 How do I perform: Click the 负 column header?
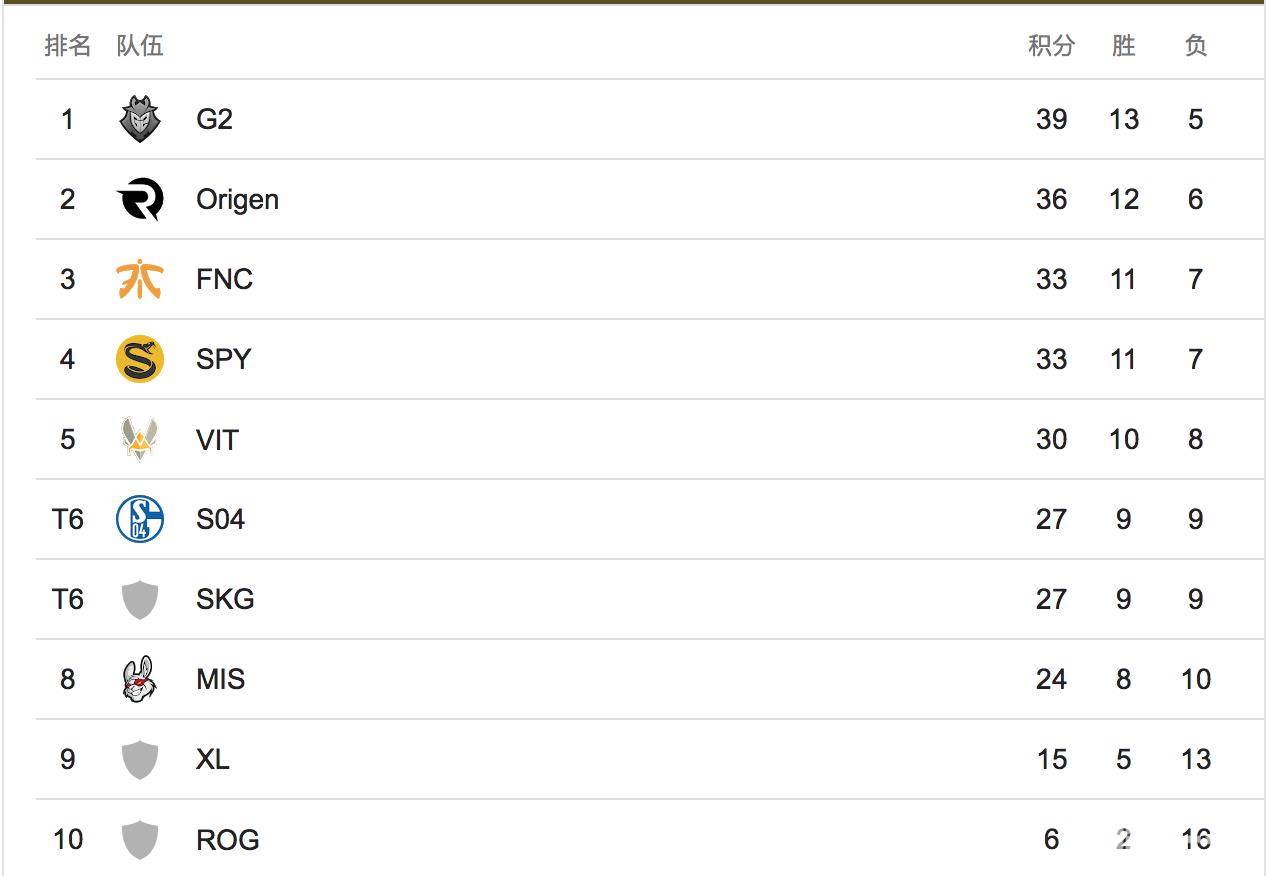(x=1195, y=45)
